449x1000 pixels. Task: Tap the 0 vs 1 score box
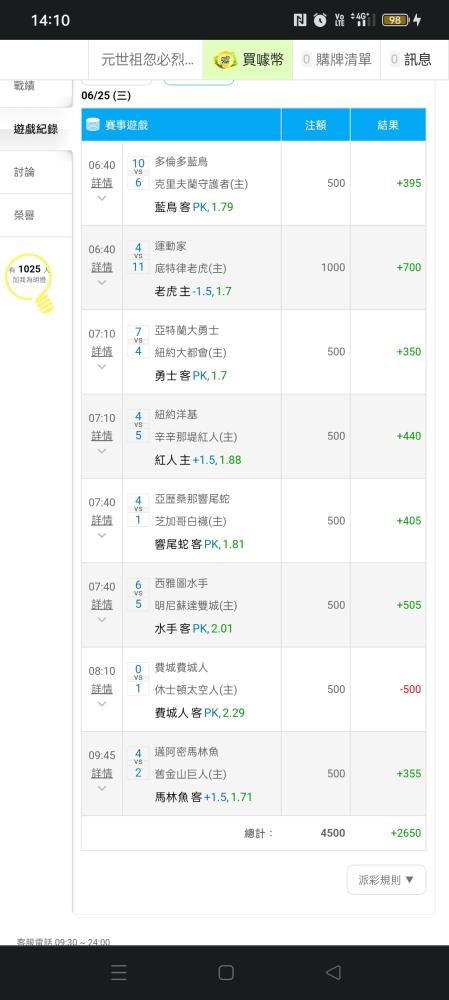click(138, 679)
